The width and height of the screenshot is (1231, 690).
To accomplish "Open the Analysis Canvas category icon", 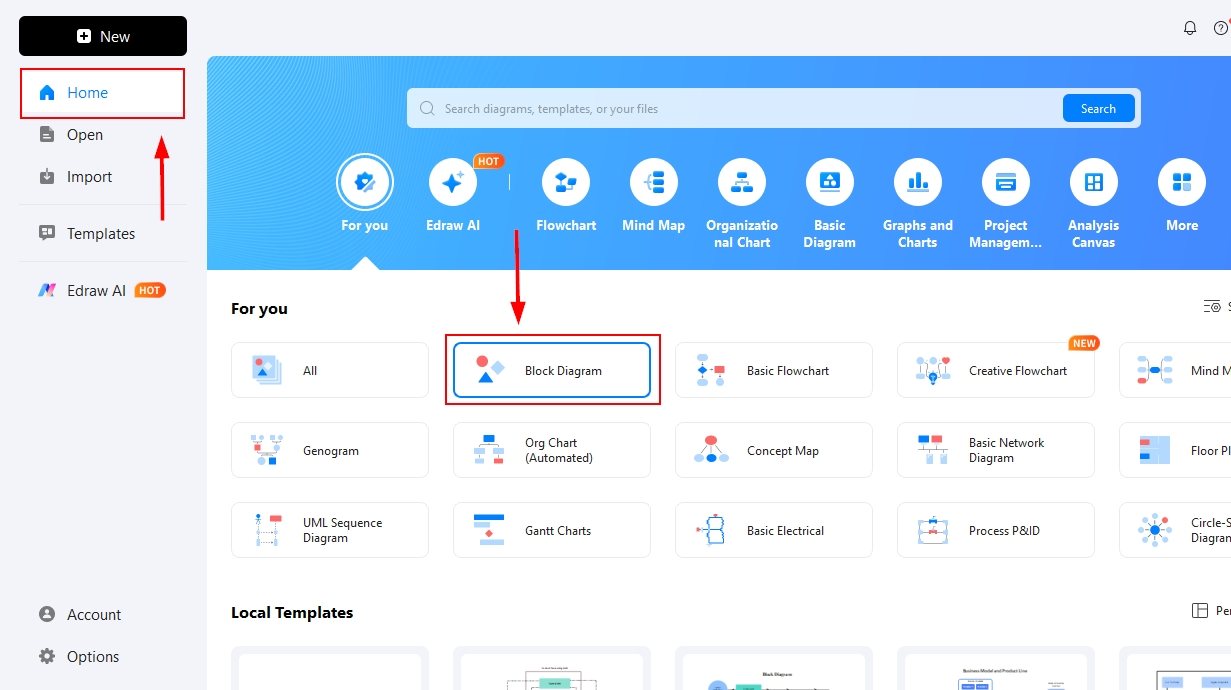I will (x=1093, y=183).
